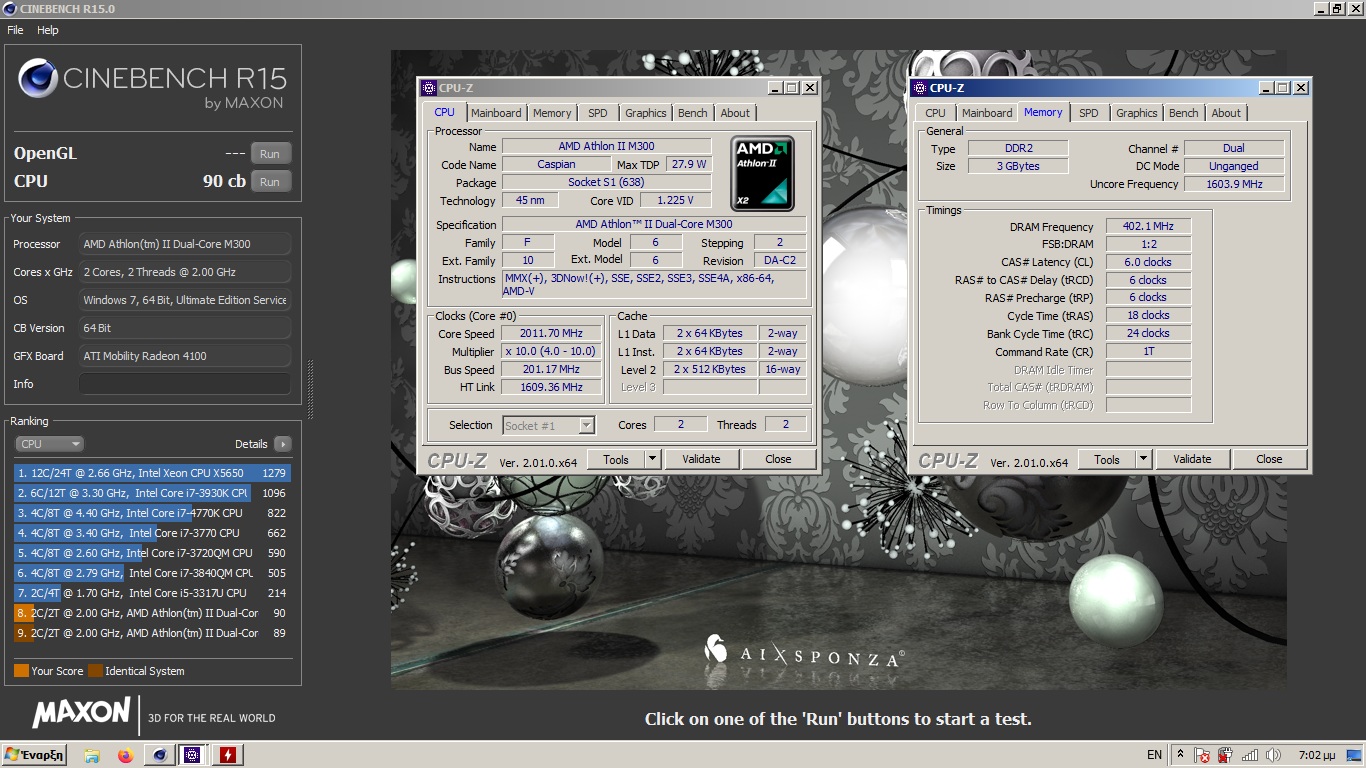Switch to Memory tab in left CPU-Z window
1366x768 pixels.
pyautogui.click(x=552, y=113)
